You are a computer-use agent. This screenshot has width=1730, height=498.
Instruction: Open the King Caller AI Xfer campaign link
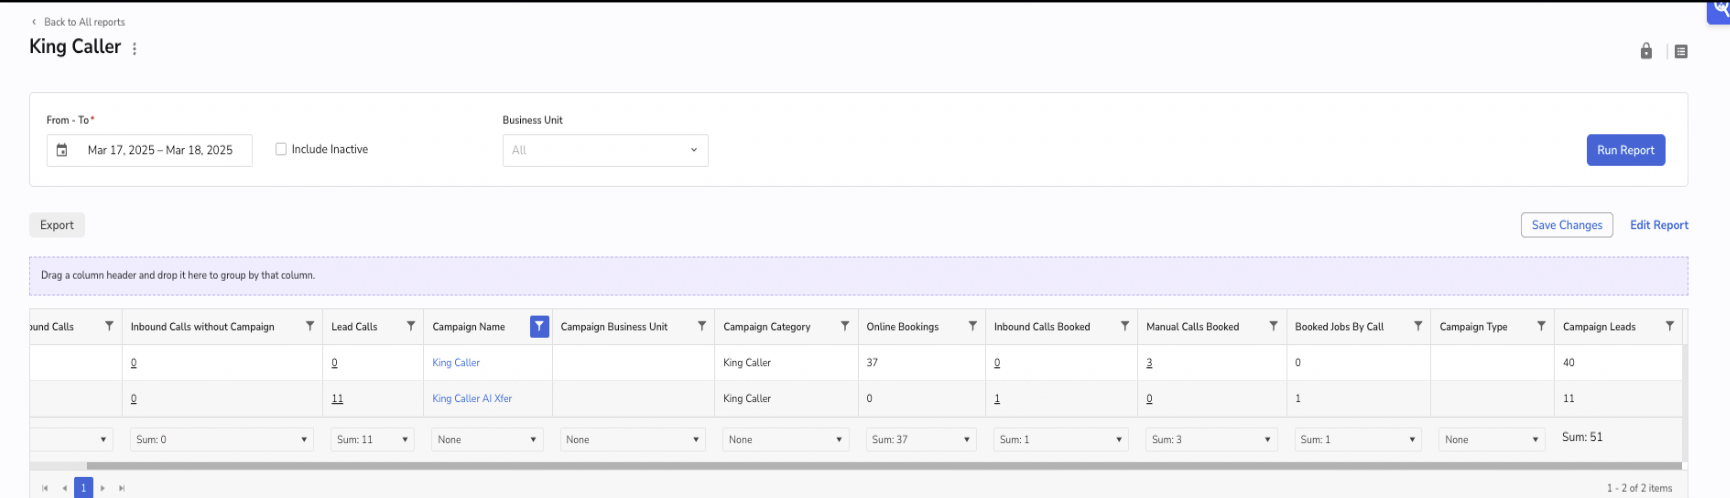[472, 399]
